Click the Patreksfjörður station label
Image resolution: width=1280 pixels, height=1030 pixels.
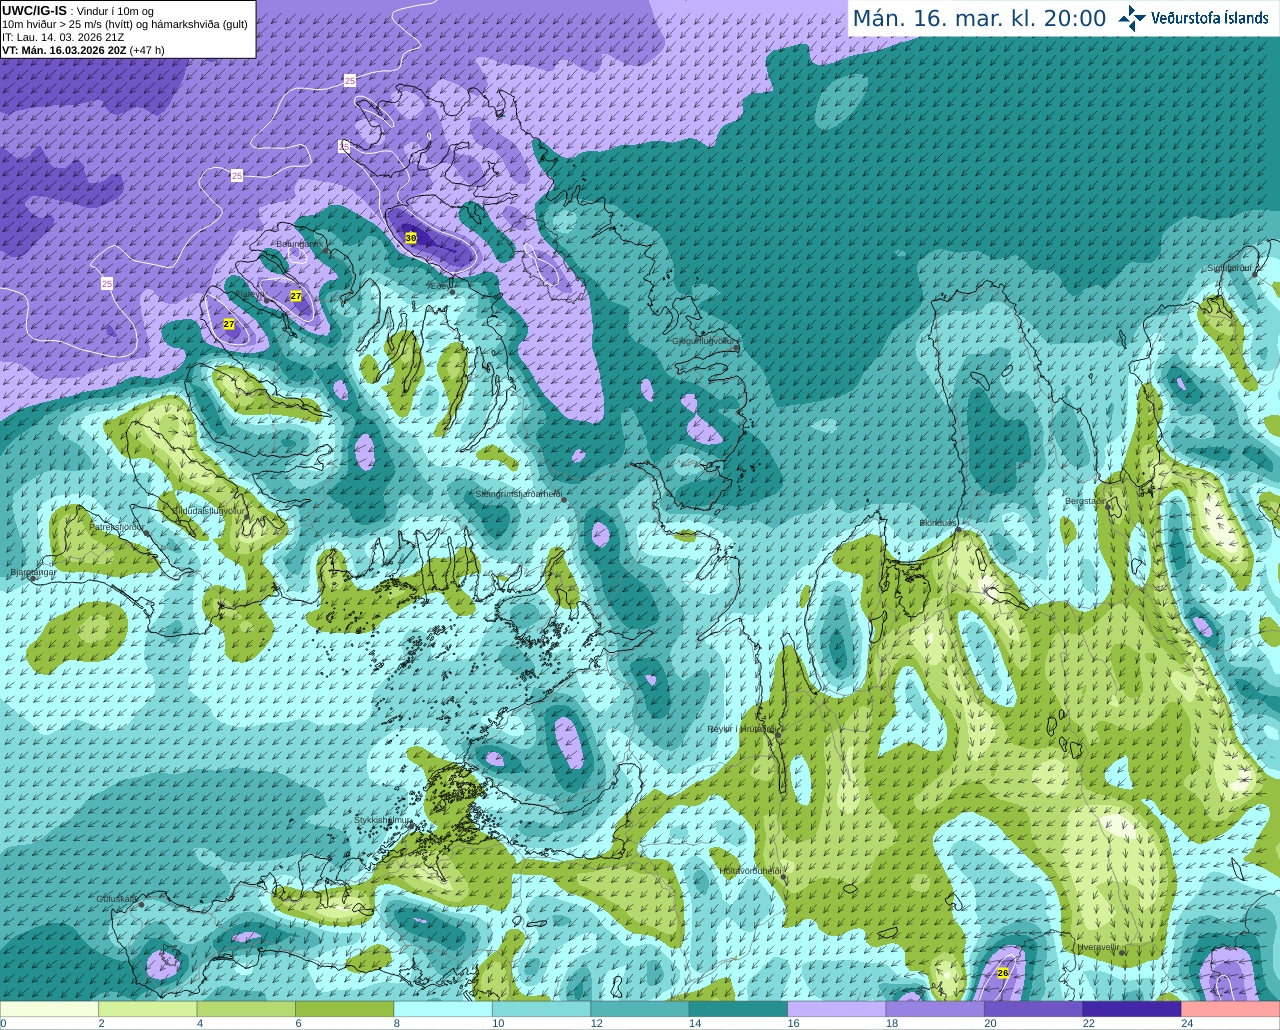117,526
